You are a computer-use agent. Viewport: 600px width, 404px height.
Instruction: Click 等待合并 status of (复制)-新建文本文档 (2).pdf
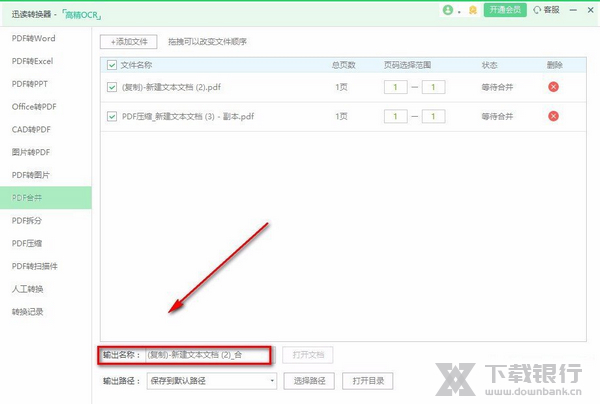tap(497, 87)
